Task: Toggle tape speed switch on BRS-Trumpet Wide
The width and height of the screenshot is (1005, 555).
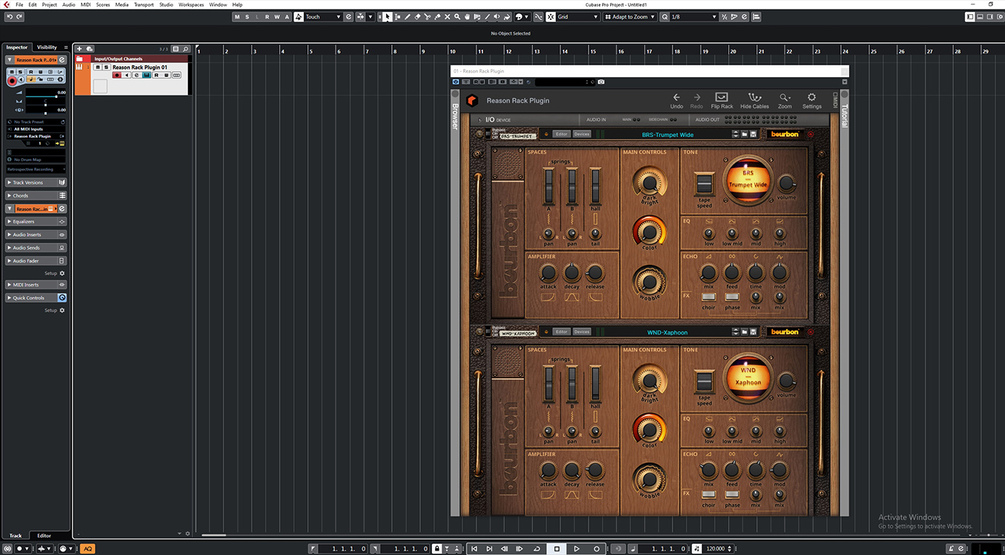Action: click(x=704, y=184)
